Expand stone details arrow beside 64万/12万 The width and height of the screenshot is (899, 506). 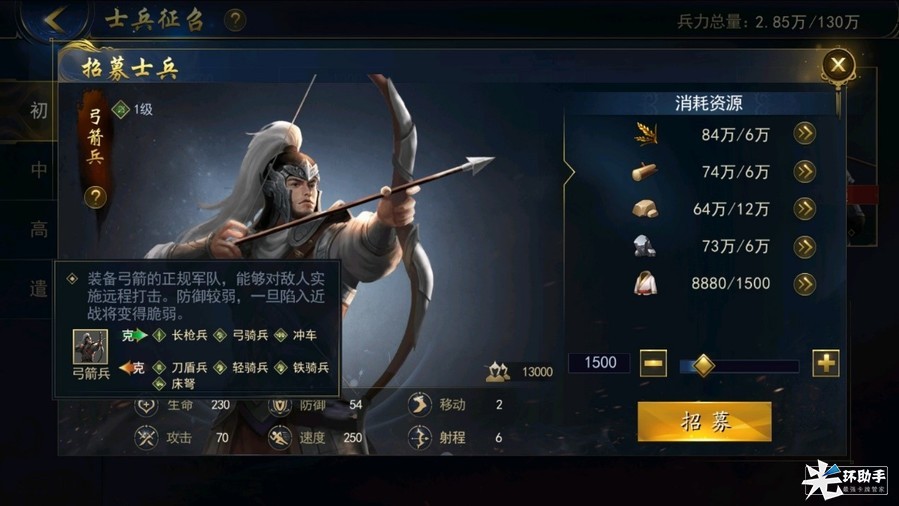click(804, 209)
